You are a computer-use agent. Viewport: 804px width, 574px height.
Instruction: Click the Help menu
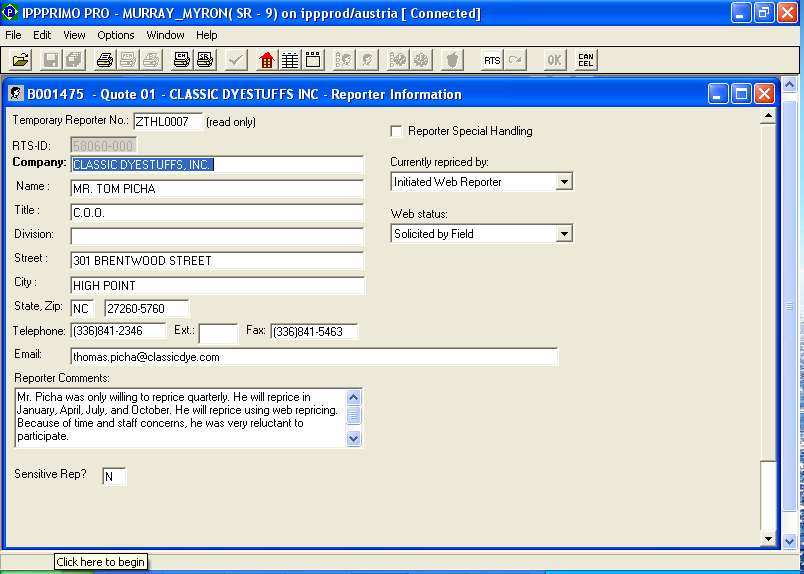pos(206,35)
